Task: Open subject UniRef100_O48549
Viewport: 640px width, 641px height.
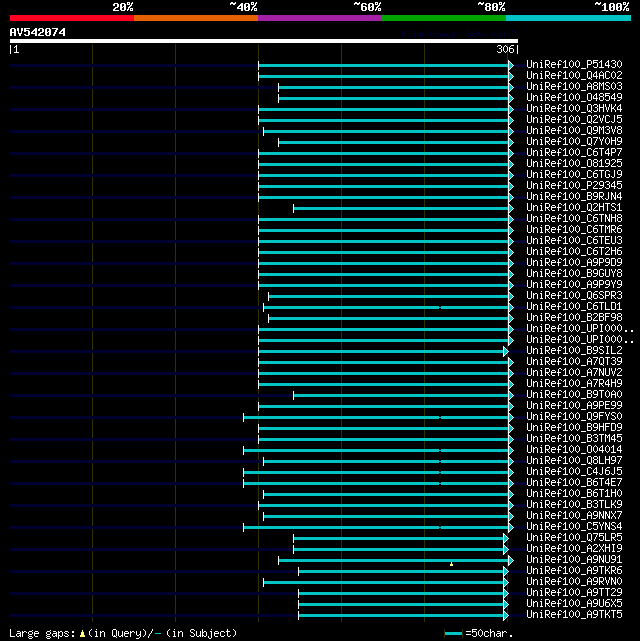Action: (x=574, y=97)
